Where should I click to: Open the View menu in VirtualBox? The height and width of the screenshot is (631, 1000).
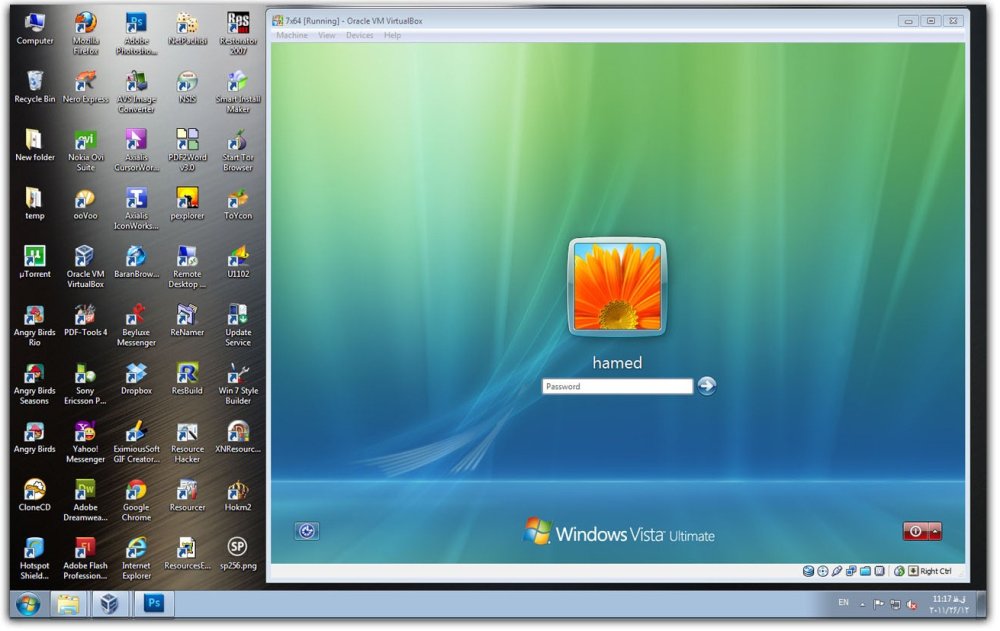[326, 35]
